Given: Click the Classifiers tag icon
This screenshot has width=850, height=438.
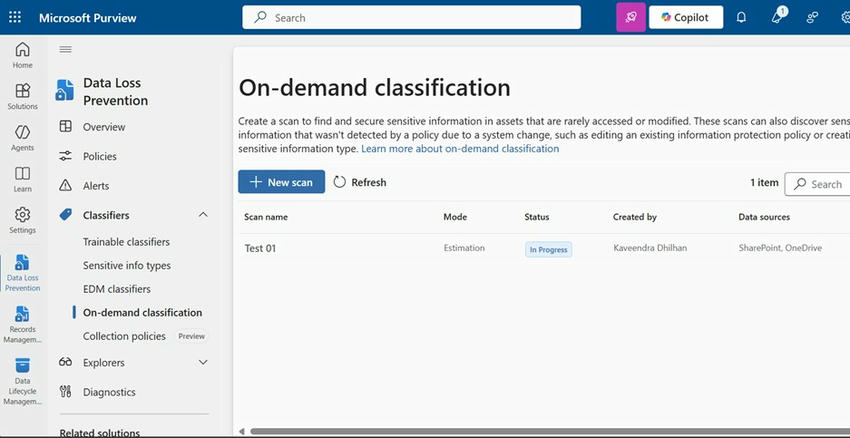Looking at the screenshot, I should tap(65, 215).
